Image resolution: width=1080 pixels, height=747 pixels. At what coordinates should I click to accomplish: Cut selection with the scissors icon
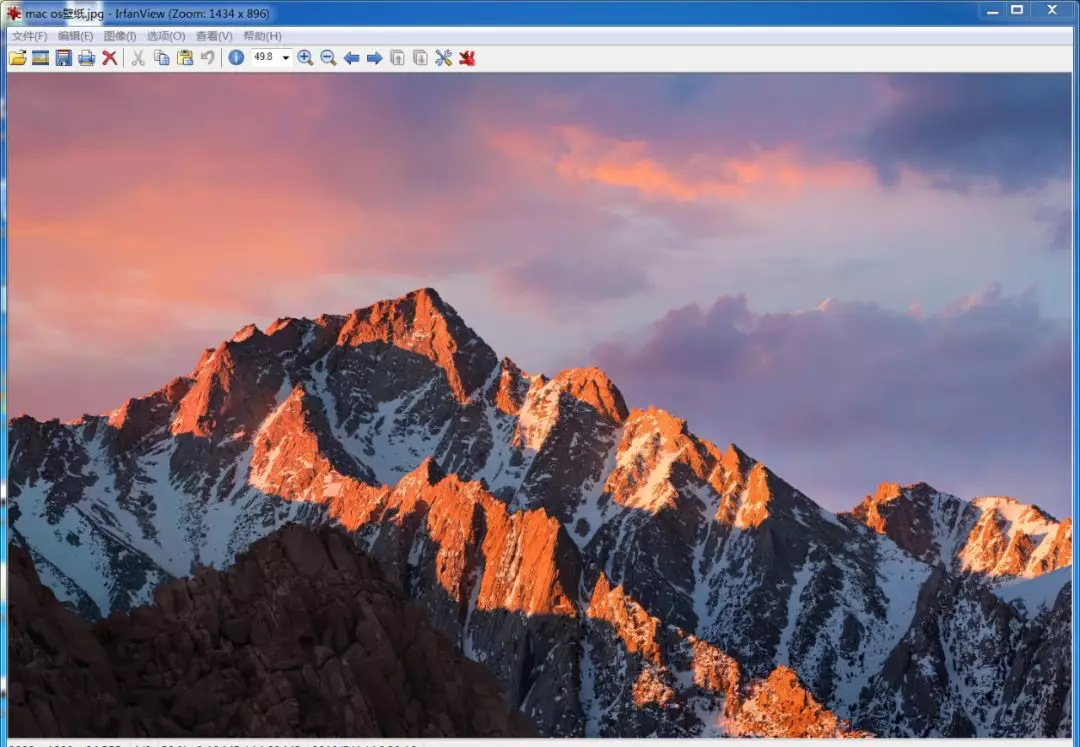pos(138,58)
